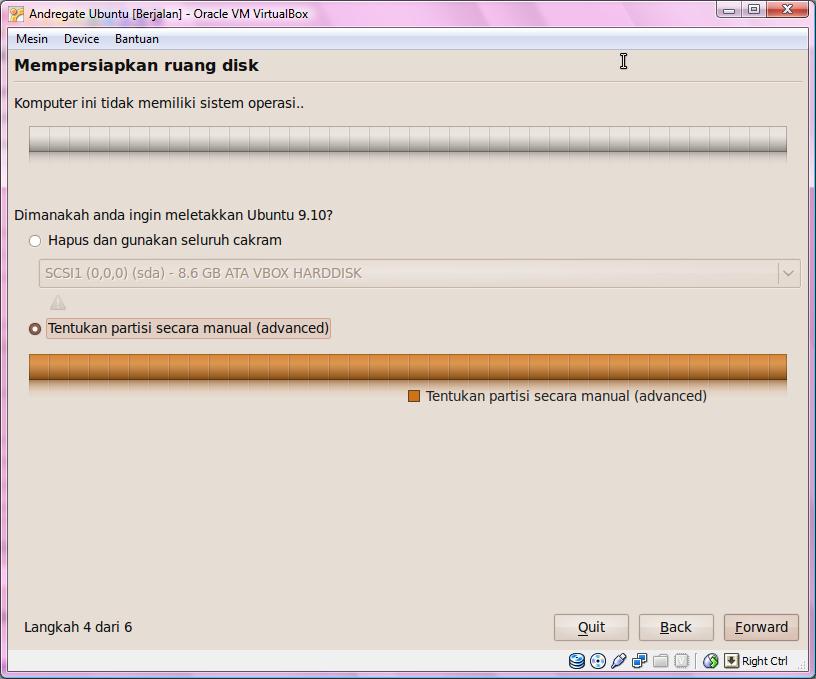Viewport: 816px width, 679px height.
Task: Maximize the VirtualBox window
Action: coord(754,10)
